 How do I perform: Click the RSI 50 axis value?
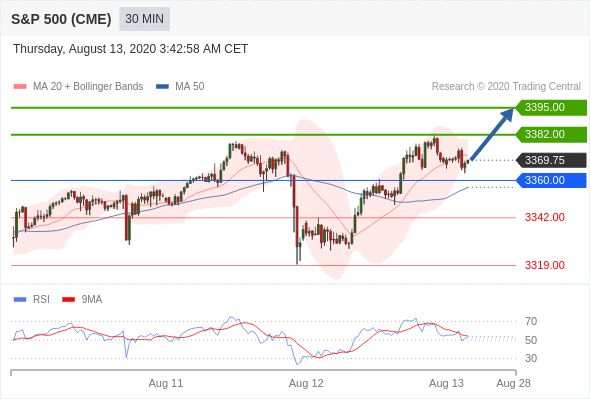(x=531, y=340)
